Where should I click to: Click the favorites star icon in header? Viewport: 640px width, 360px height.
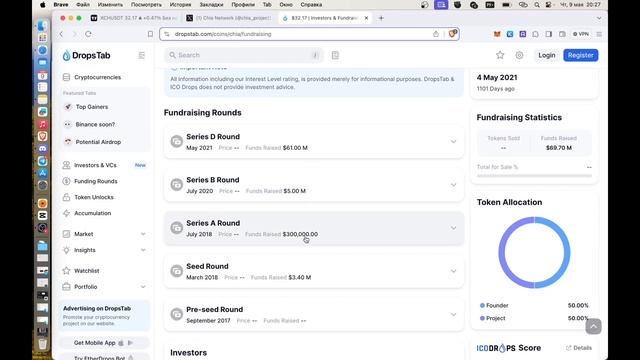[x=500, y=55]
